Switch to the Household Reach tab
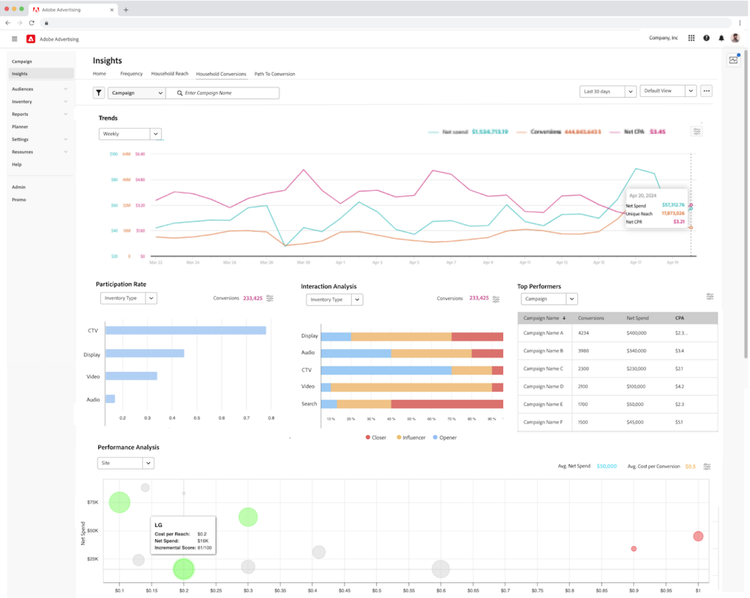The width and height of the screenshot is (750, 598). coord(169,74)
